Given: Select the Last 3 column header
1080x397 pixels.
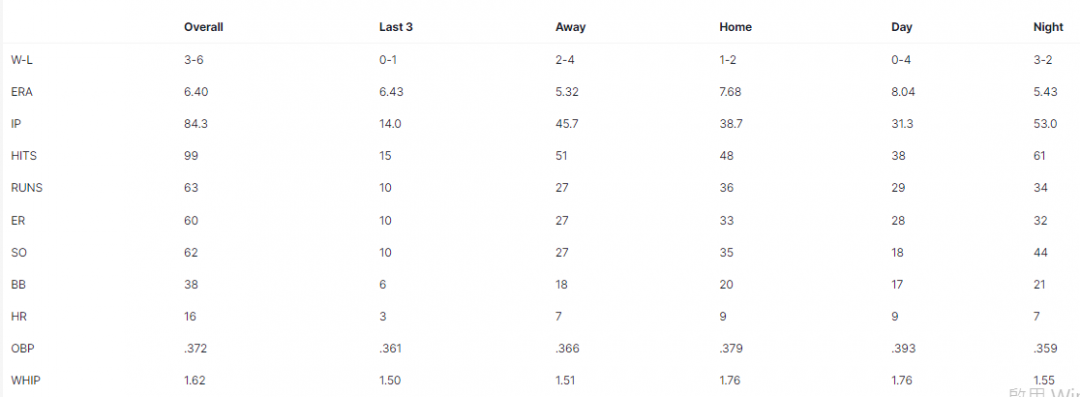Looking at the screenshot, I should [396, 28].
